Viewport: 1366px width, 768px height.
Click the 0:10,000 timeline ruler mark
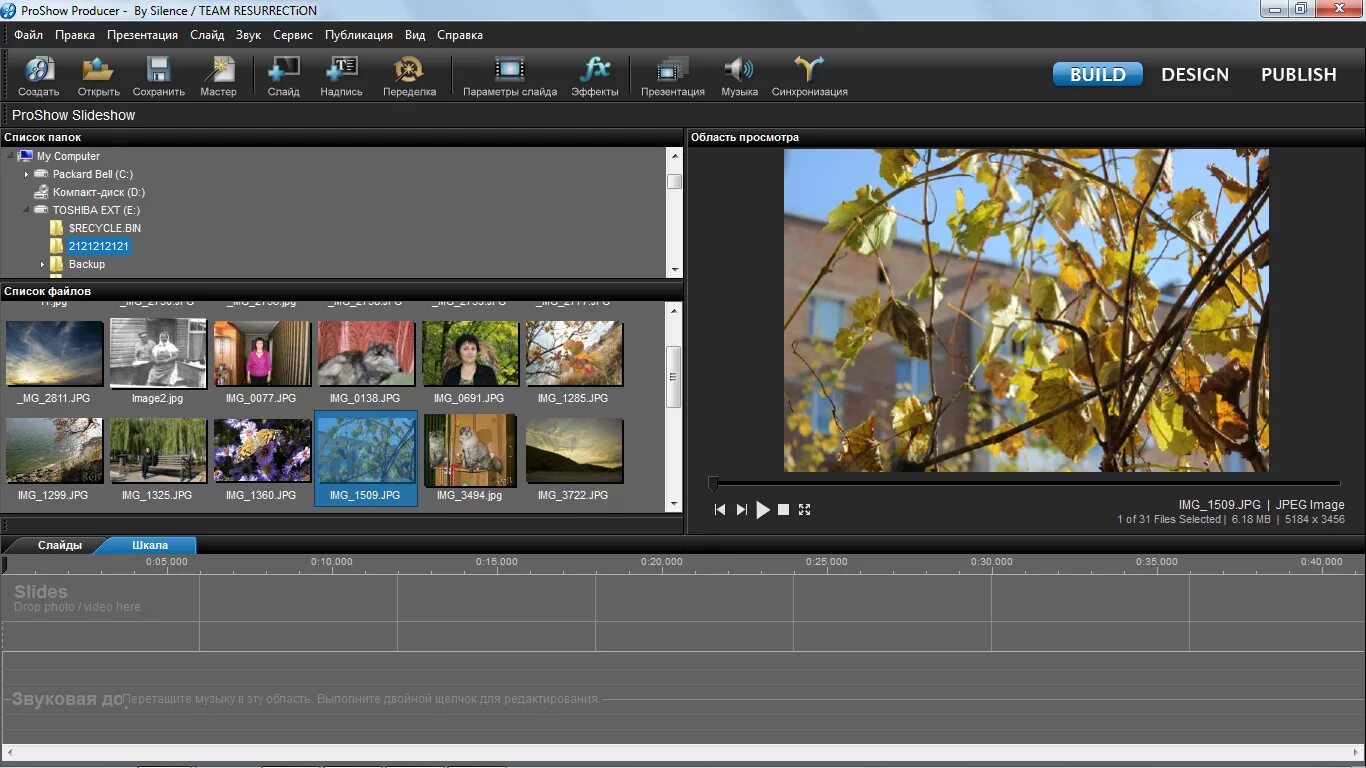pyautogui.click(x=331, y=562)
